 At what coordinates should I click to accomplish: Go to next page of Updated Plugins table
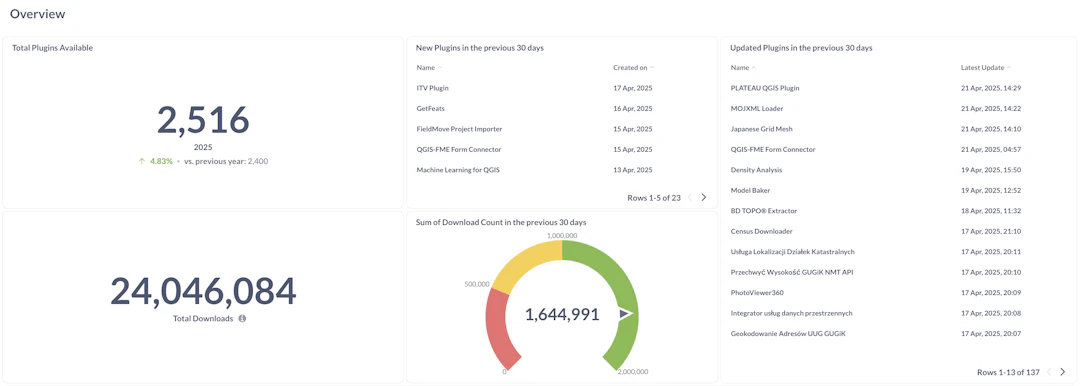[1062, 372]
